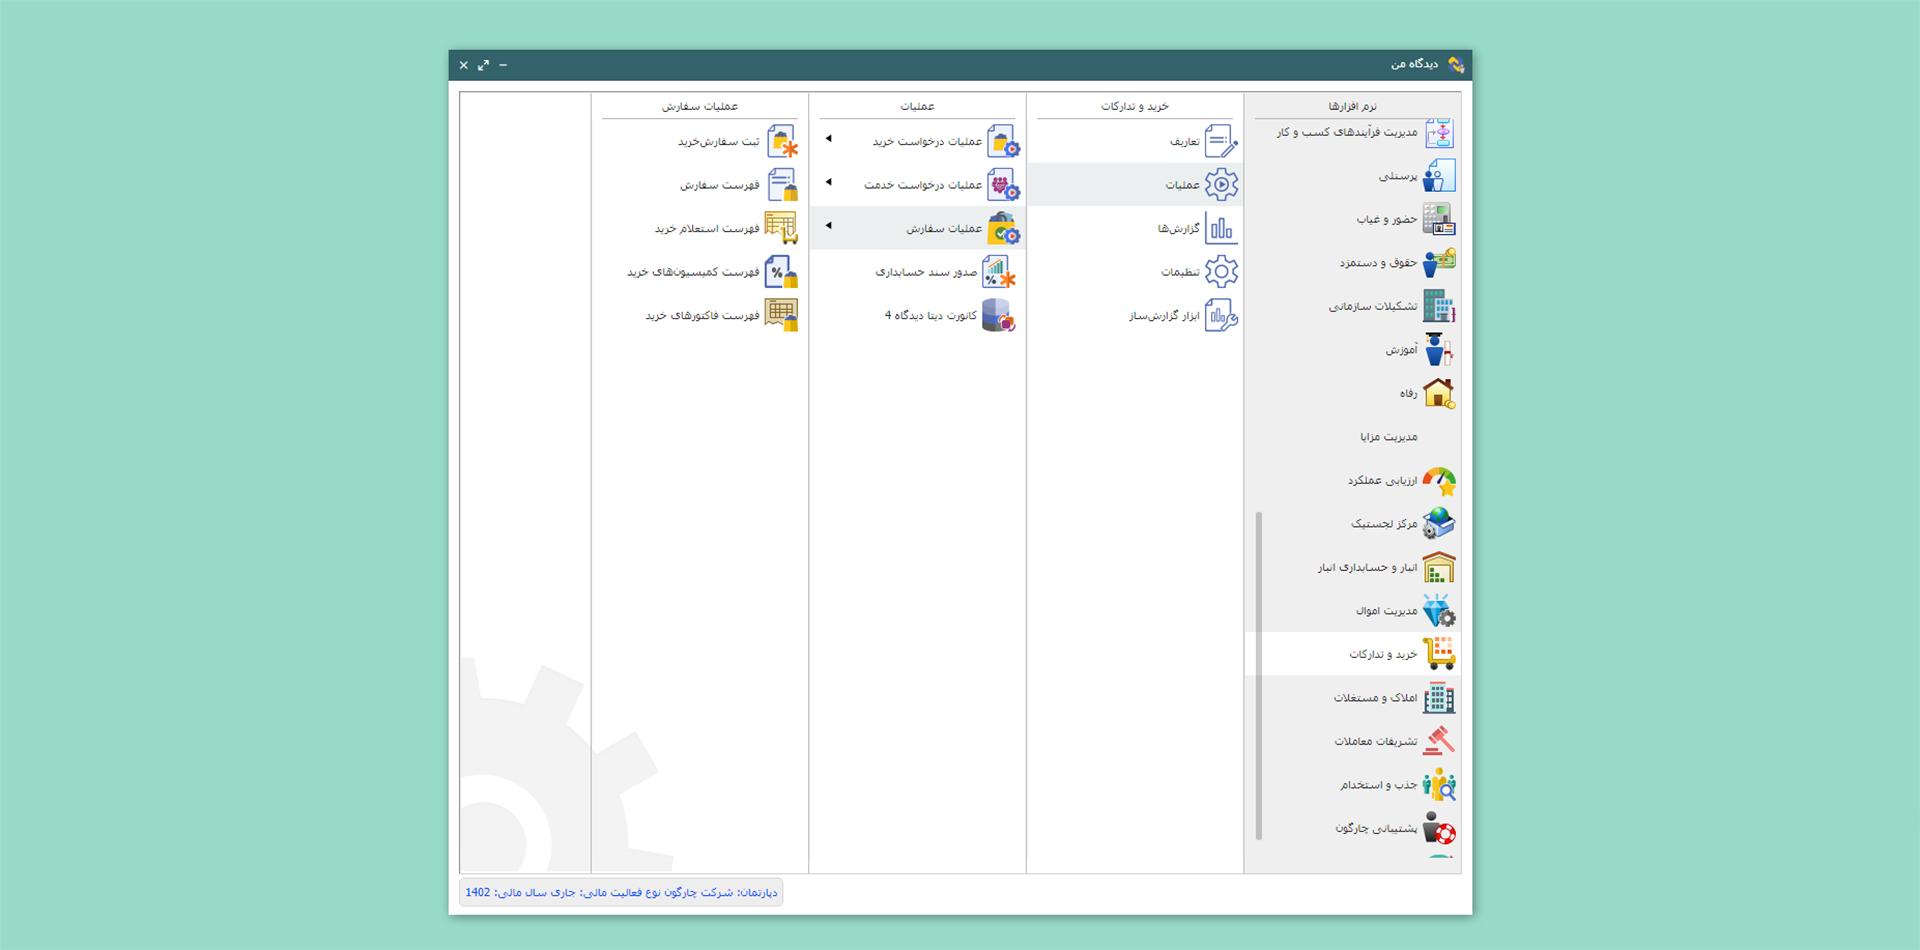Image resolution: width=1920 pixels, height=950 pixels.
Task: Click صدور سند حسابداری icon
Action: 998,272
